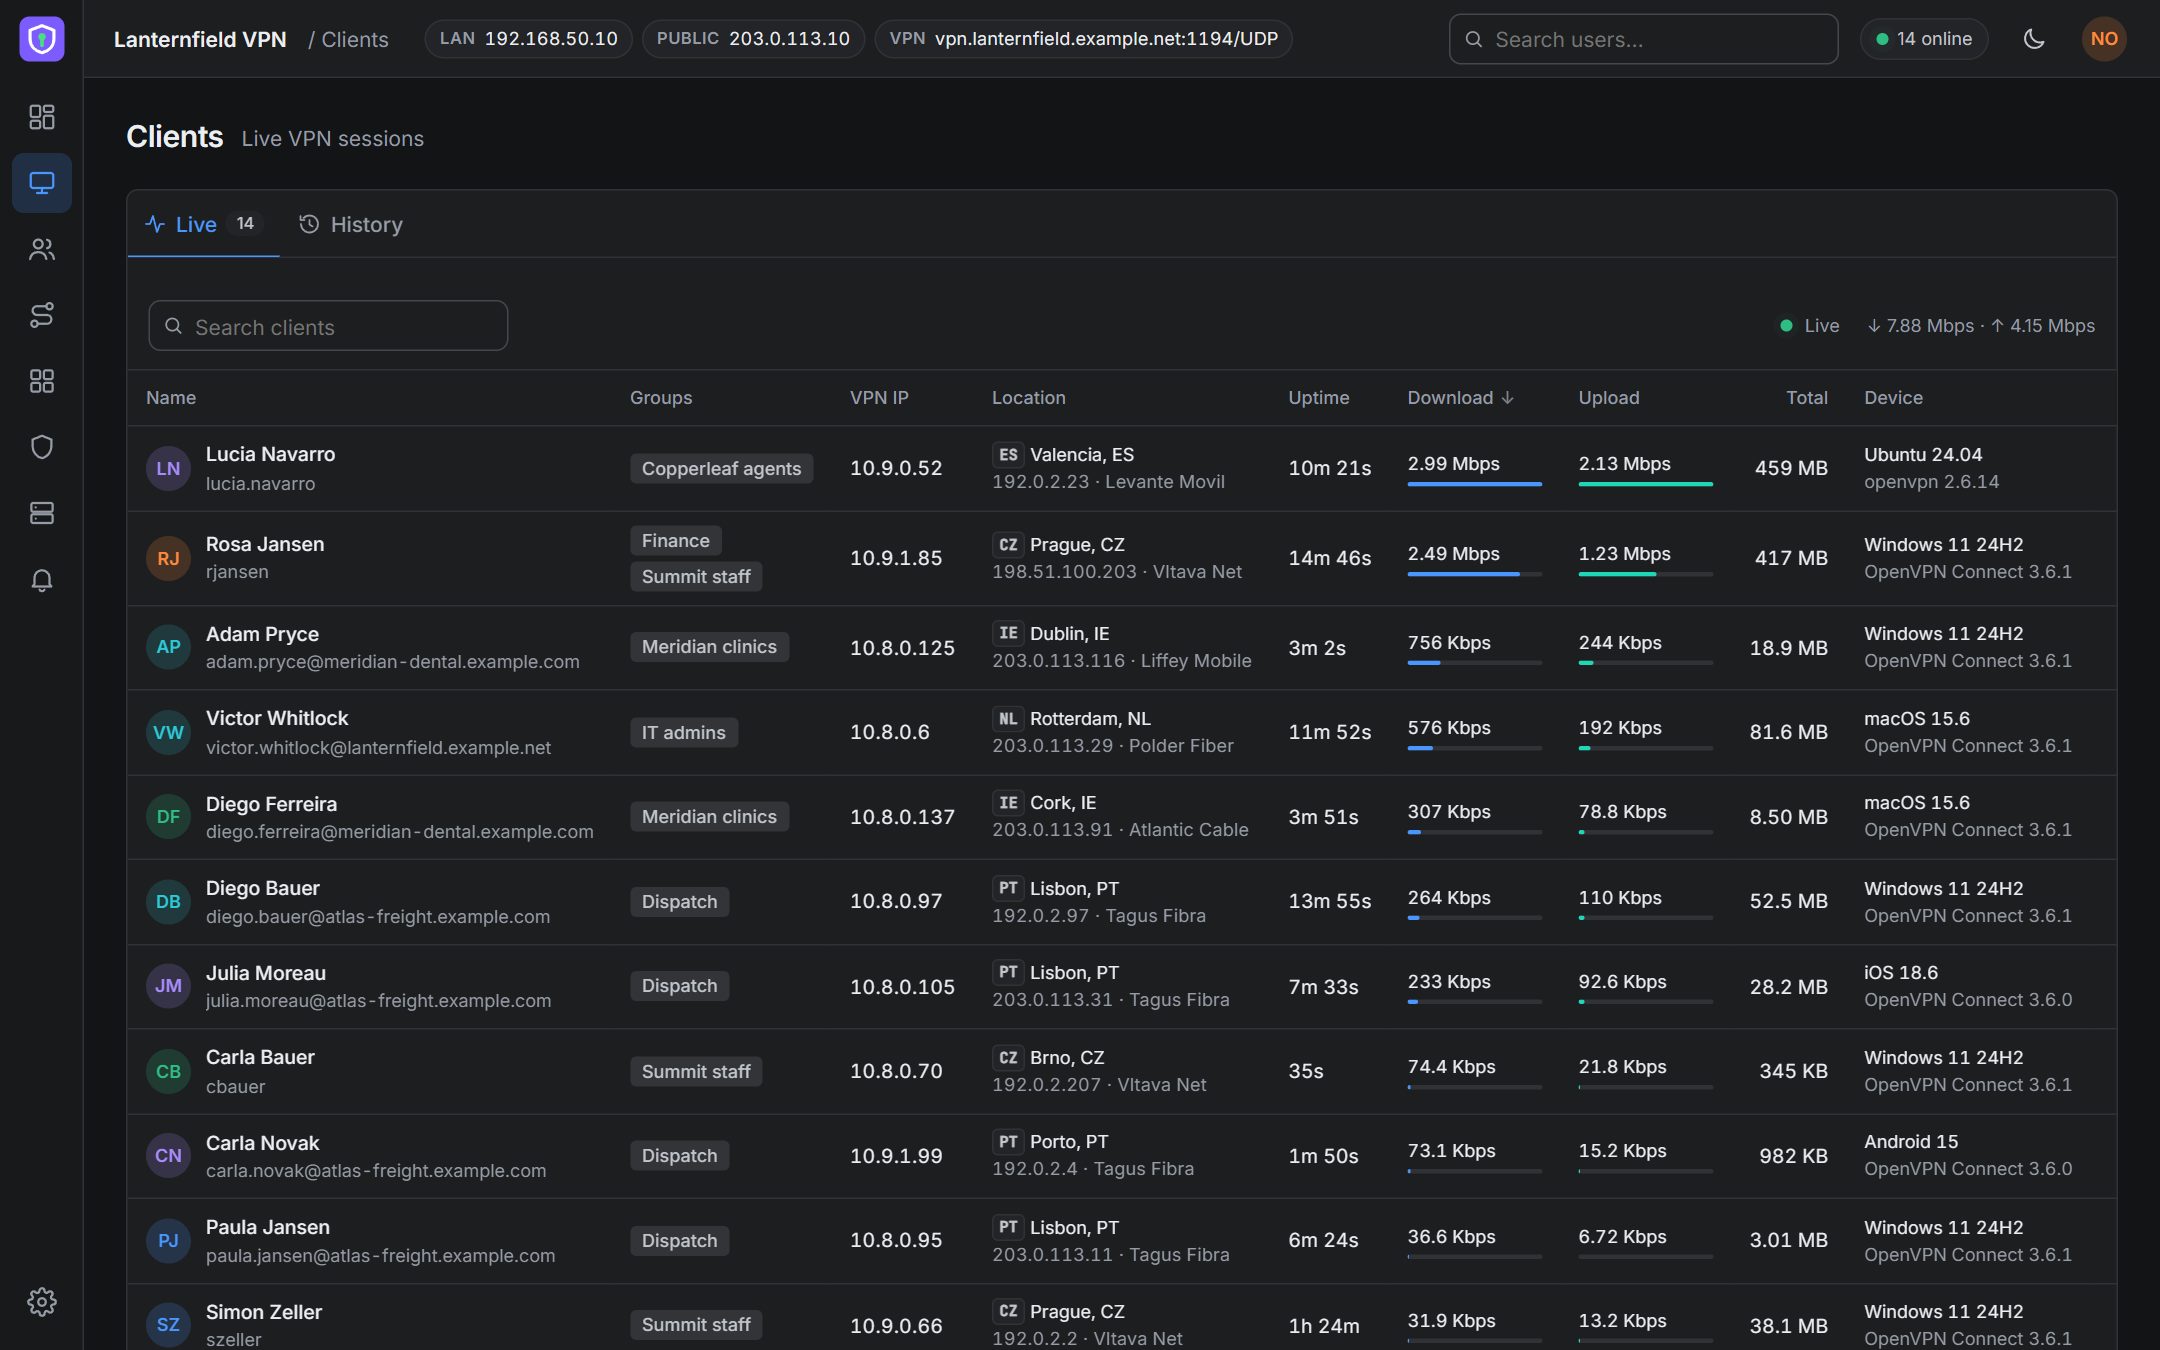Sort by the Upload column header

click(1609, 398)
